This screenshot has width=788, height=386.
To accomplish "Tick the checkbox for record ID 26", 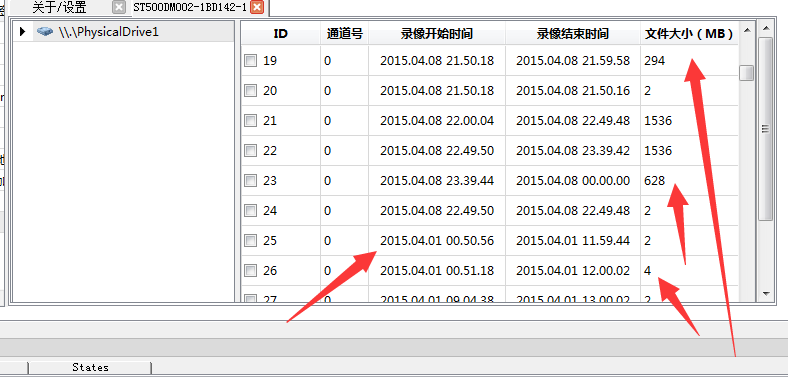I will 250,271.
